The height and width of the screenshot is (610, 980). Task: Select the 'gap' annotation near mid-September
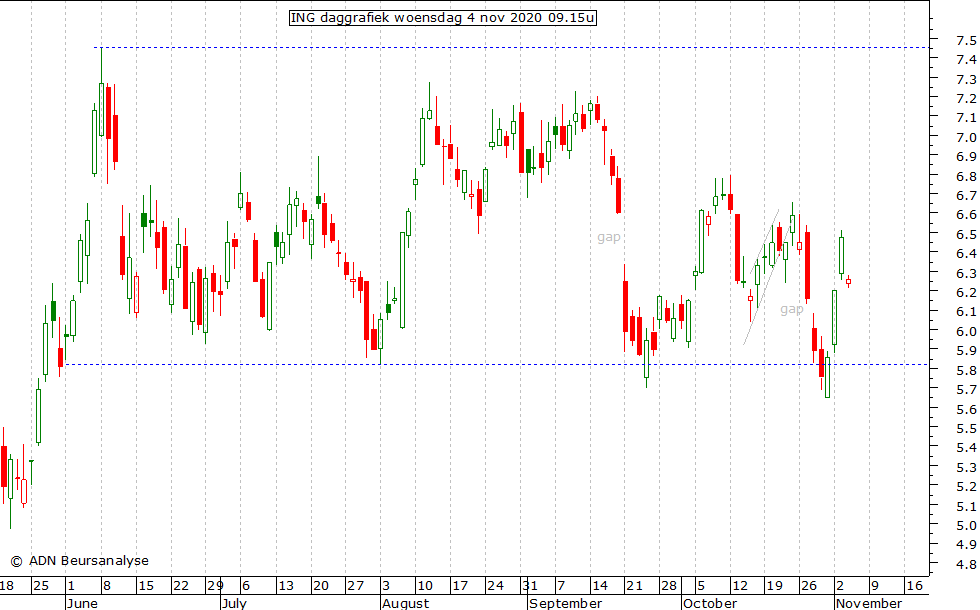[x=609, y=237]
